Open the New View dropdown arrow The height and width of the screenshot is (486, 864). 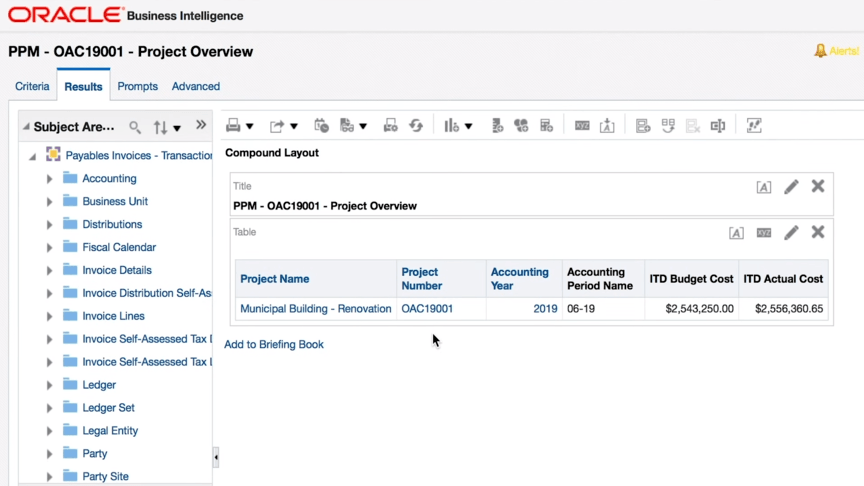468,126
